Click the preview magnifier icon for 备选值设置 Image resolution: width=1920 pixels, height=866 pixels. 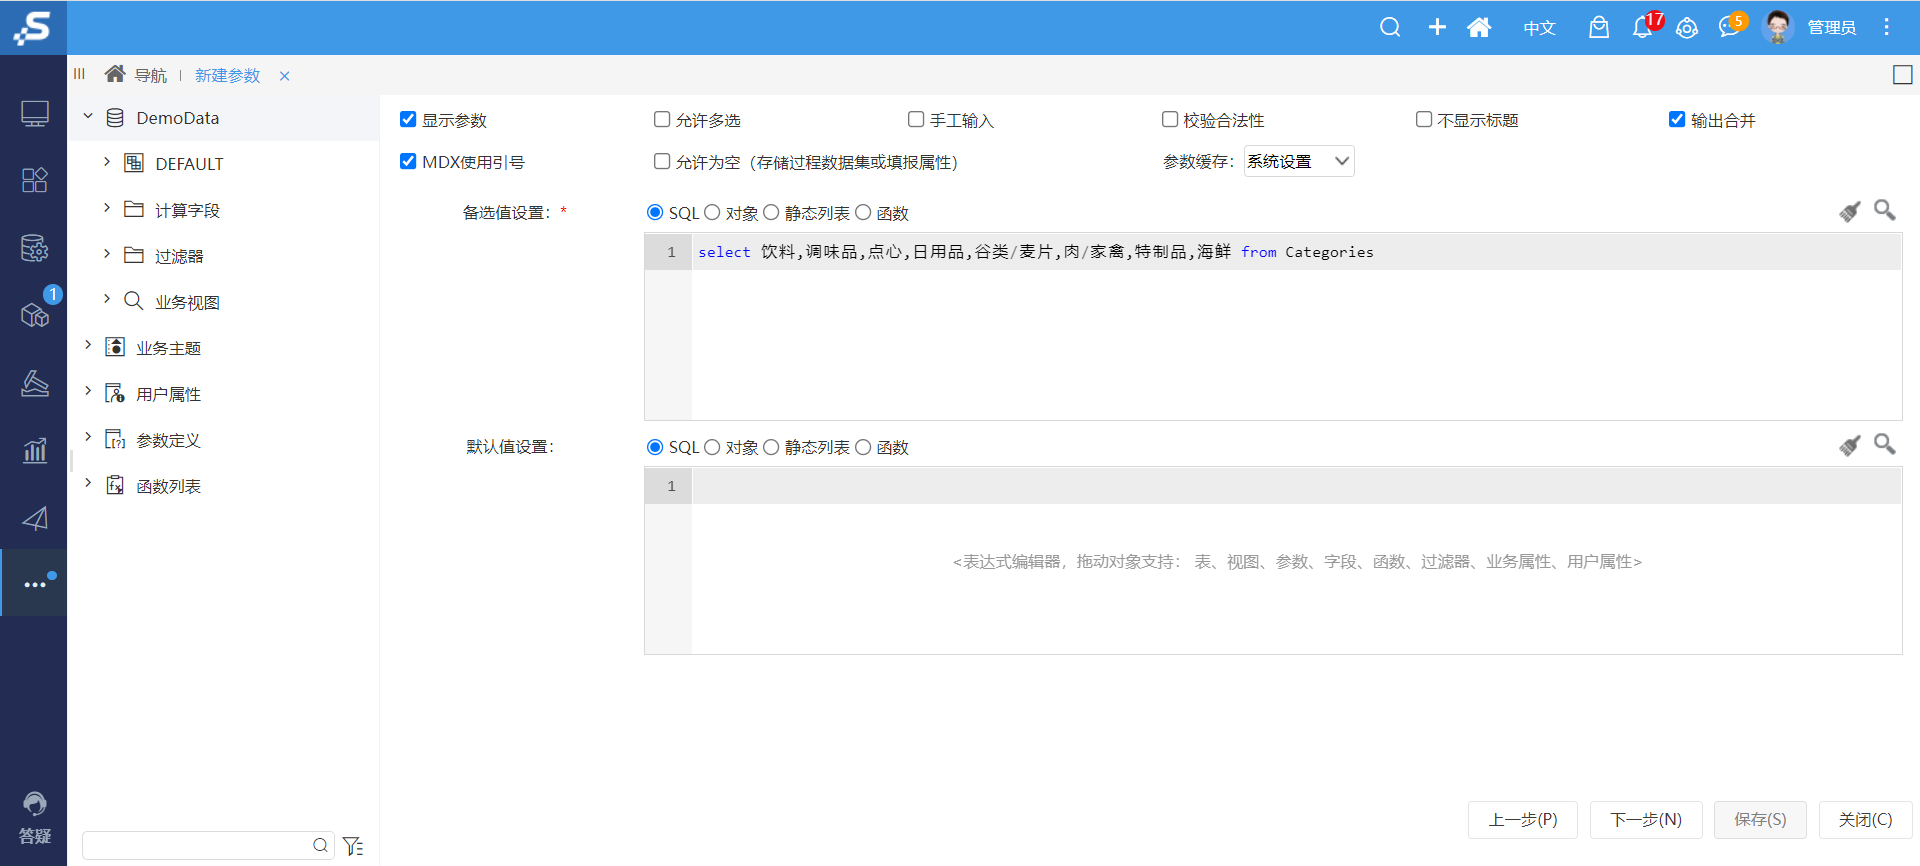point(1885,210)
